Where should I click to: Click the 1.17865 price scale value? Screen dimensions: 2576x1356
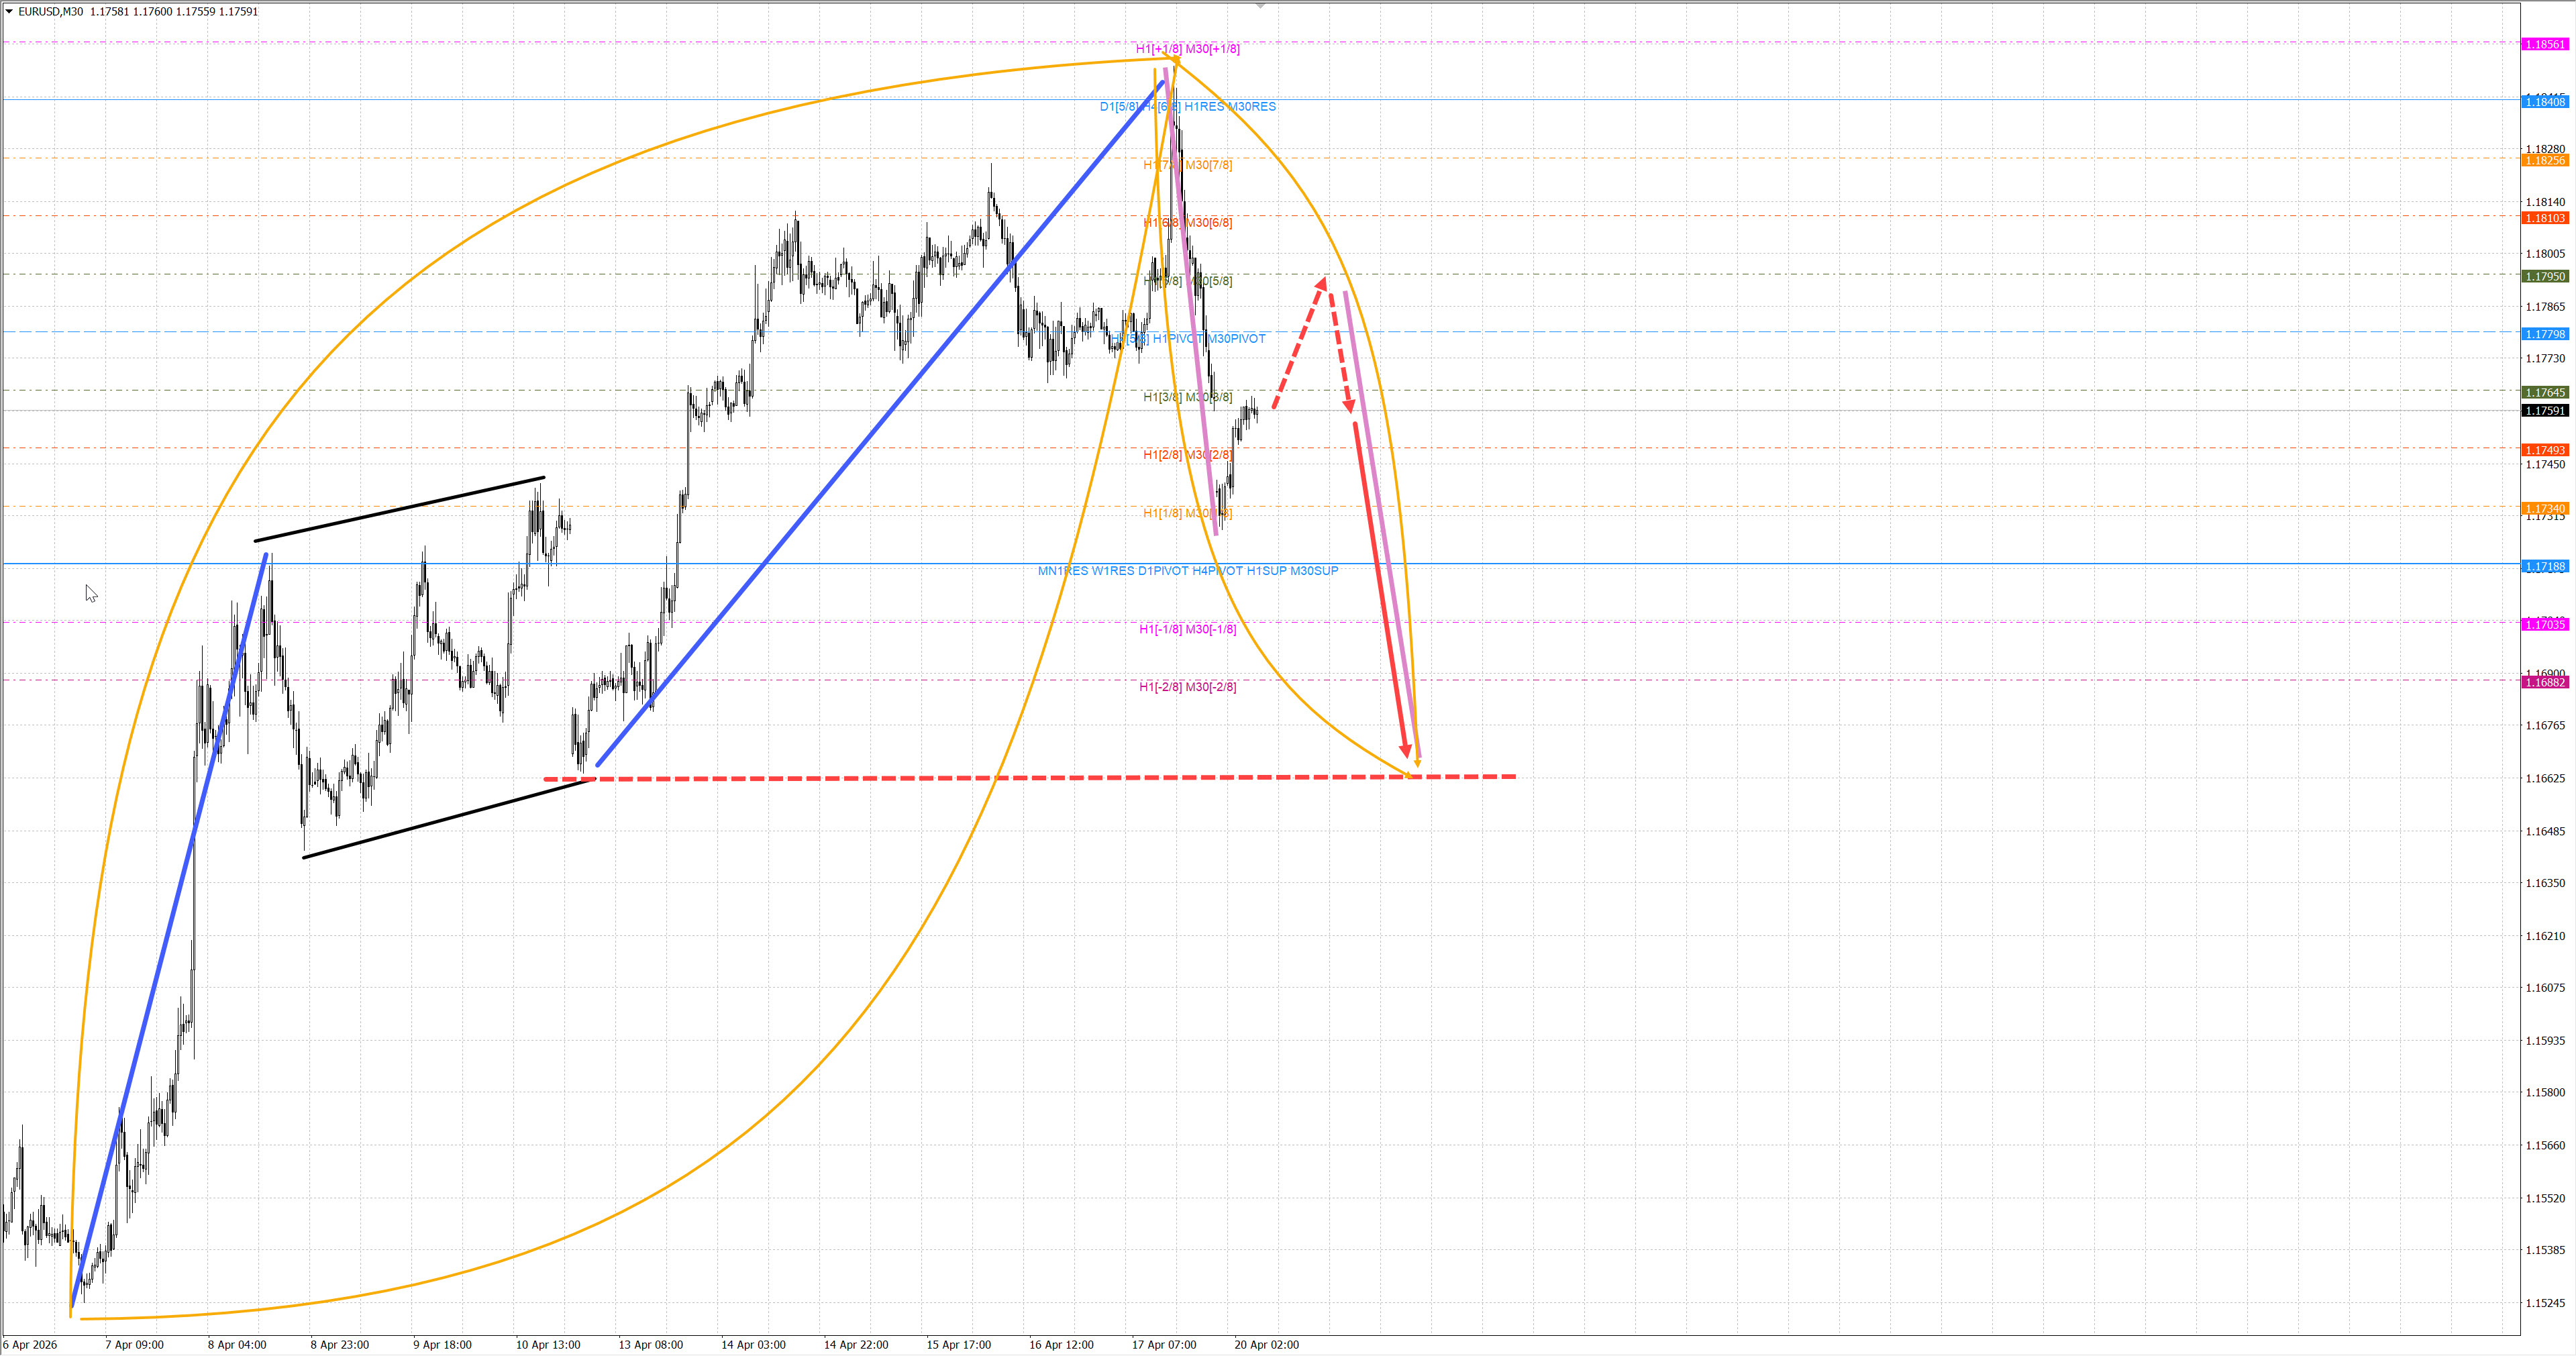coord(2545,307)
